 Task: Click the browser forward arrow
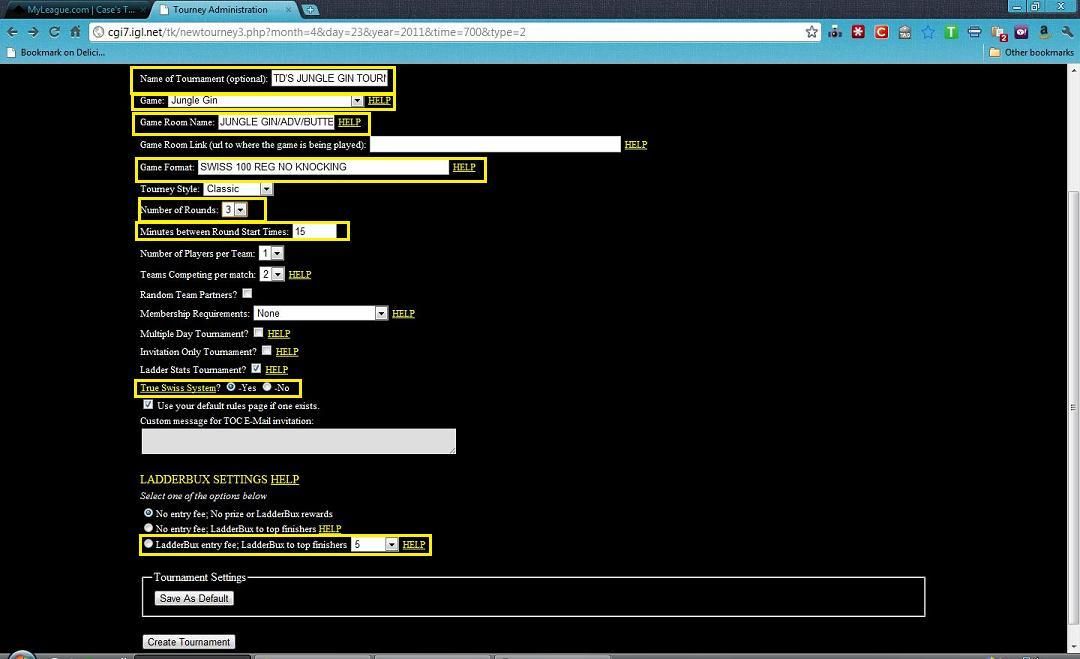click(x=33, y=32)
